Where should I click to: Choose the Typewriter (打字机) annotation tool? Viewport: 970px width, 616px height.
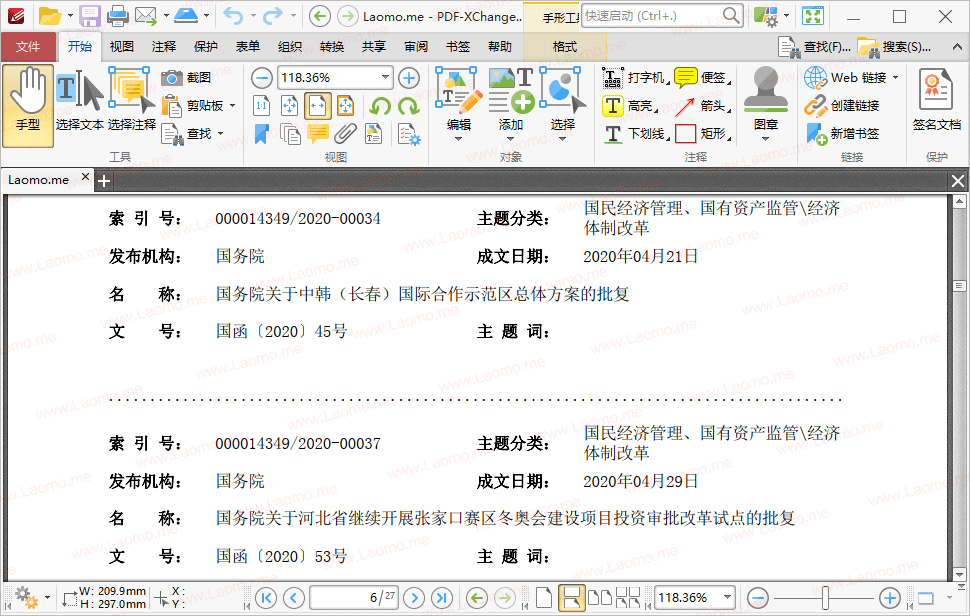pyautogui.click(x=634, y=78)
